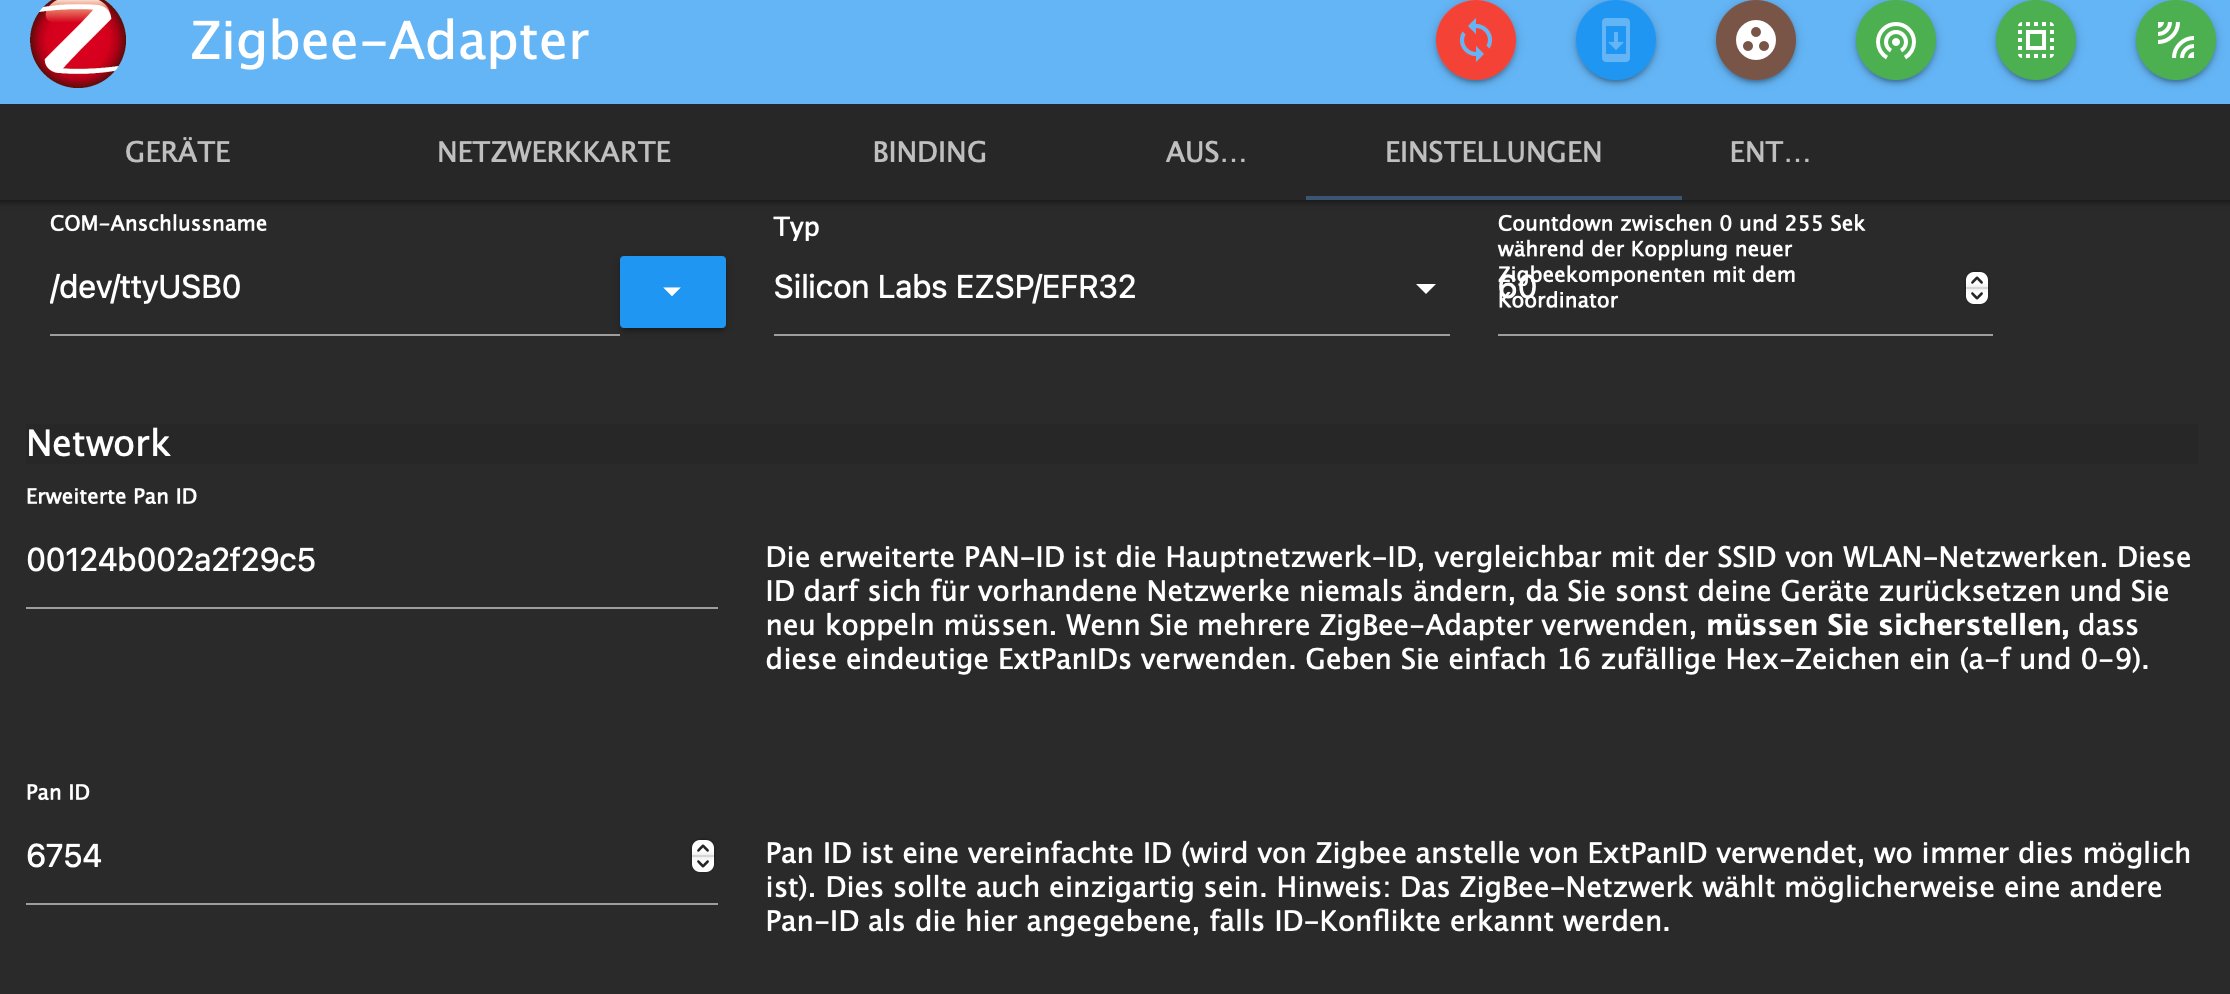Viewport: 2230px width, 994px height.
Task: Click the Zigbee logo in the header
Action: point(78,42)
